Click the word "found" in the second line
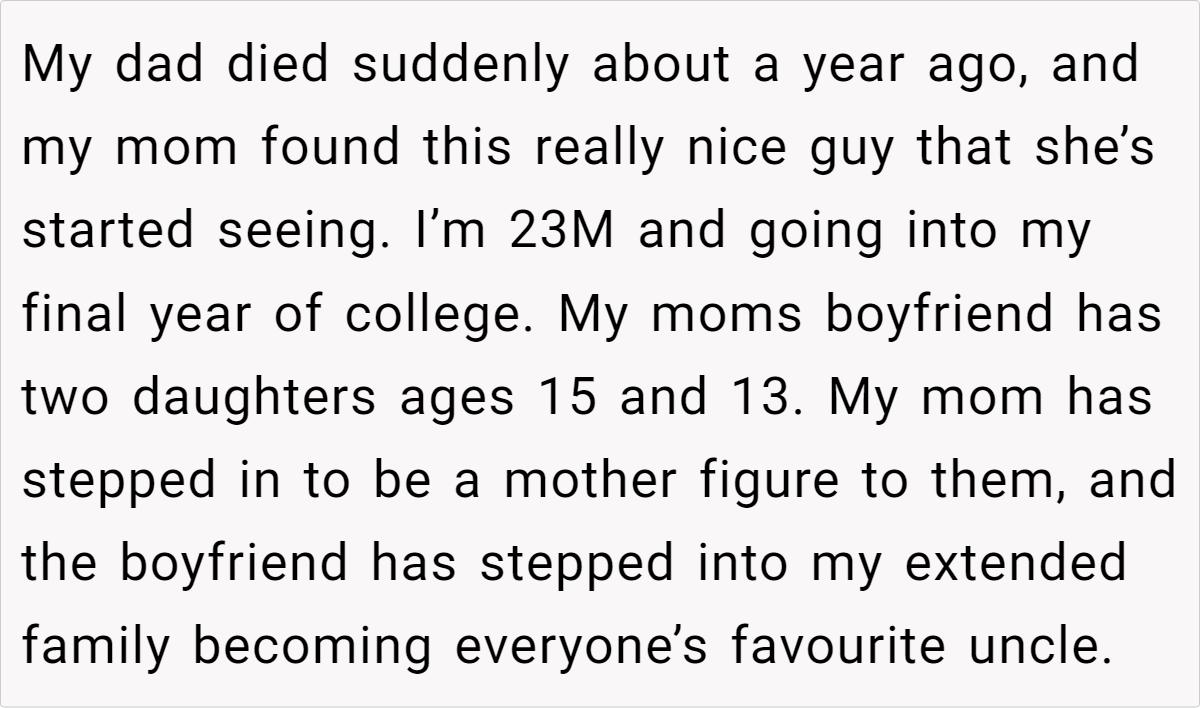Viewport: 1200px width, 708px height. point(332,148)
